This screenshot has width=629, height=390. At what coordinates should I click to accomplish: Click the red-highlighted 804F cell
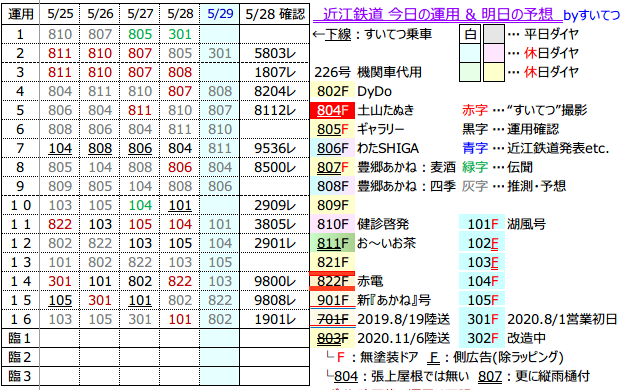333,110
